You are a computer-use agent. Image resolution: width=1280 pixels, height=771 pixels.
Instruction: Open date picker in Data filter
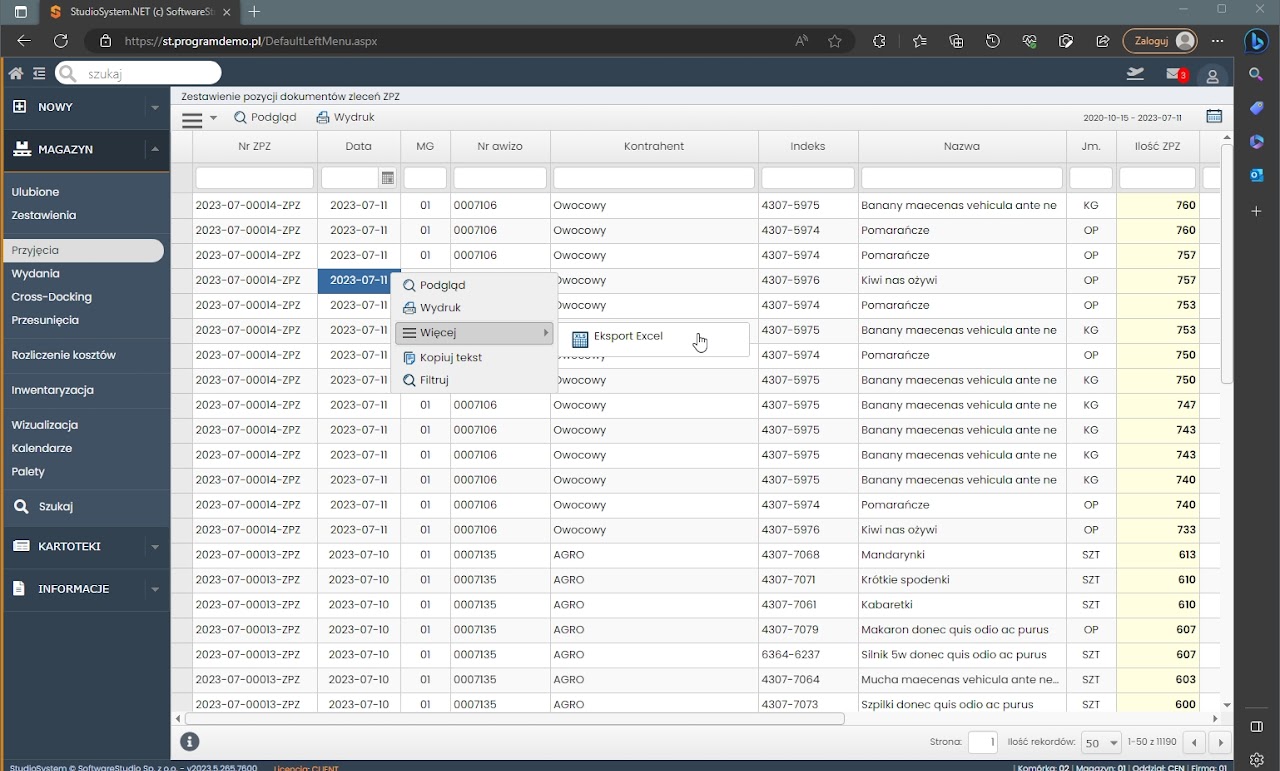[388, 178]
